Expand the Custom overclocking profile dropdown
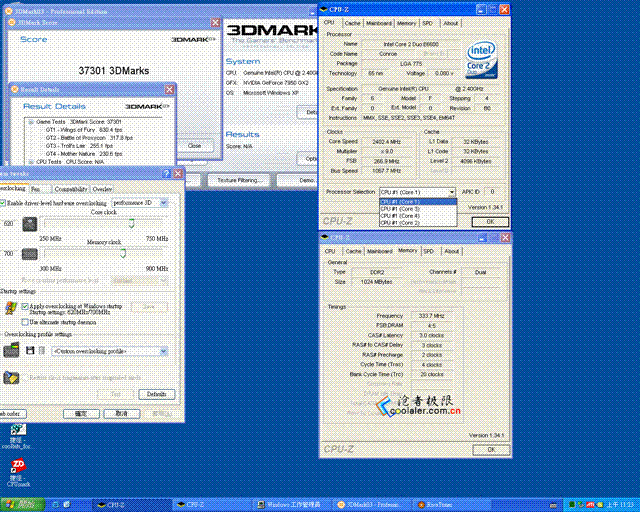 click(109, 351)
